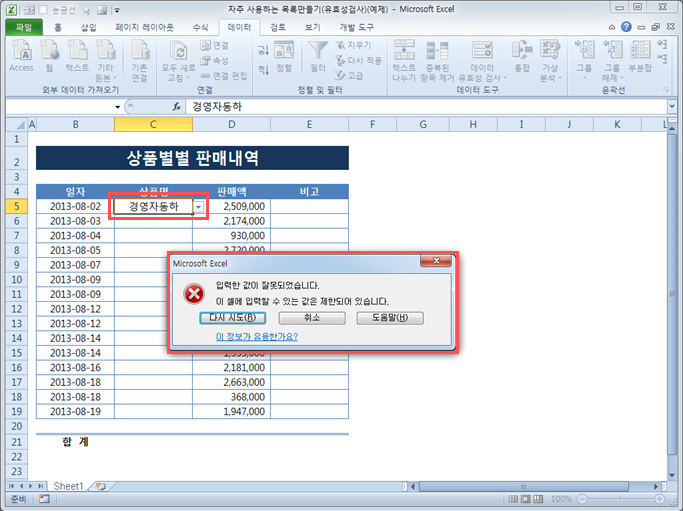Click Sort Descending icon
This screenshot has height=511, width=683.
(x=264, y=69)
